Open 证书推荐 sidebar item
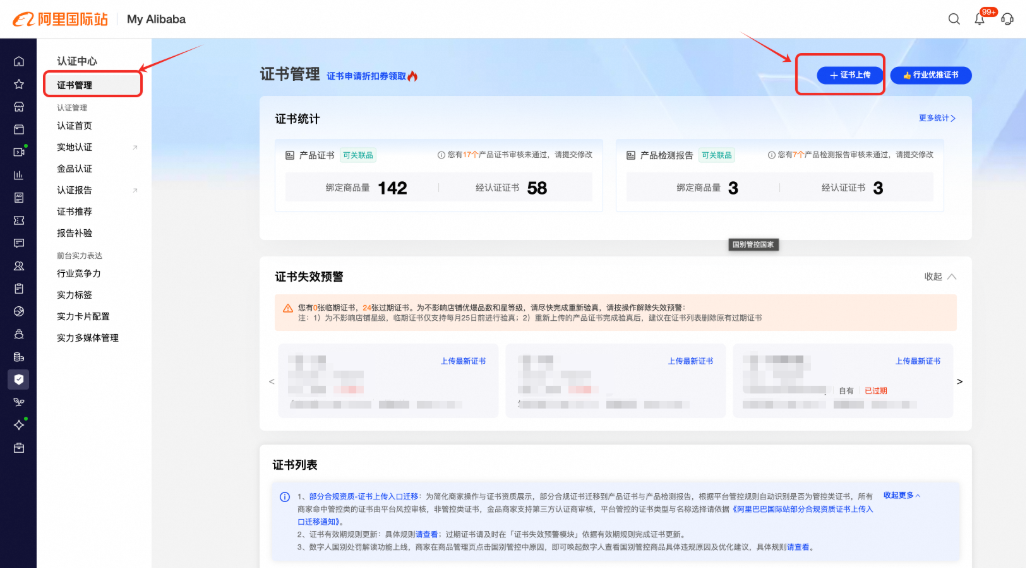This screenshot has height=568, width=1026. click(x=75, y=212)
